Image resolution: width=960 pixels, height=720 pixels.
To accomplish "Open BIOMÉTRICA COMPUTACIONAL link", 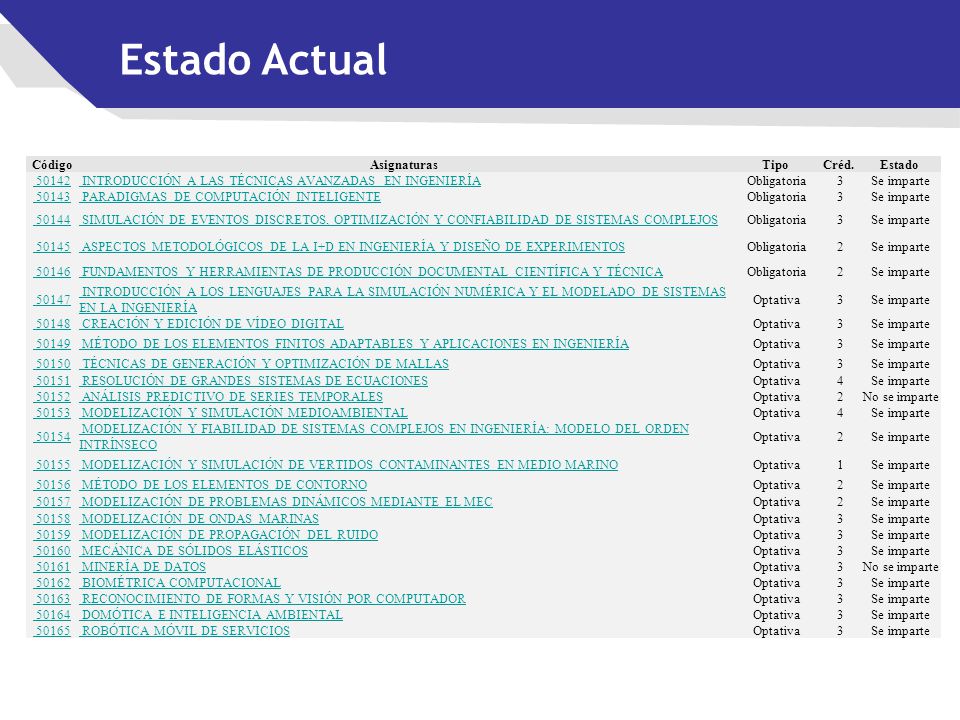I will pos(180,583).
